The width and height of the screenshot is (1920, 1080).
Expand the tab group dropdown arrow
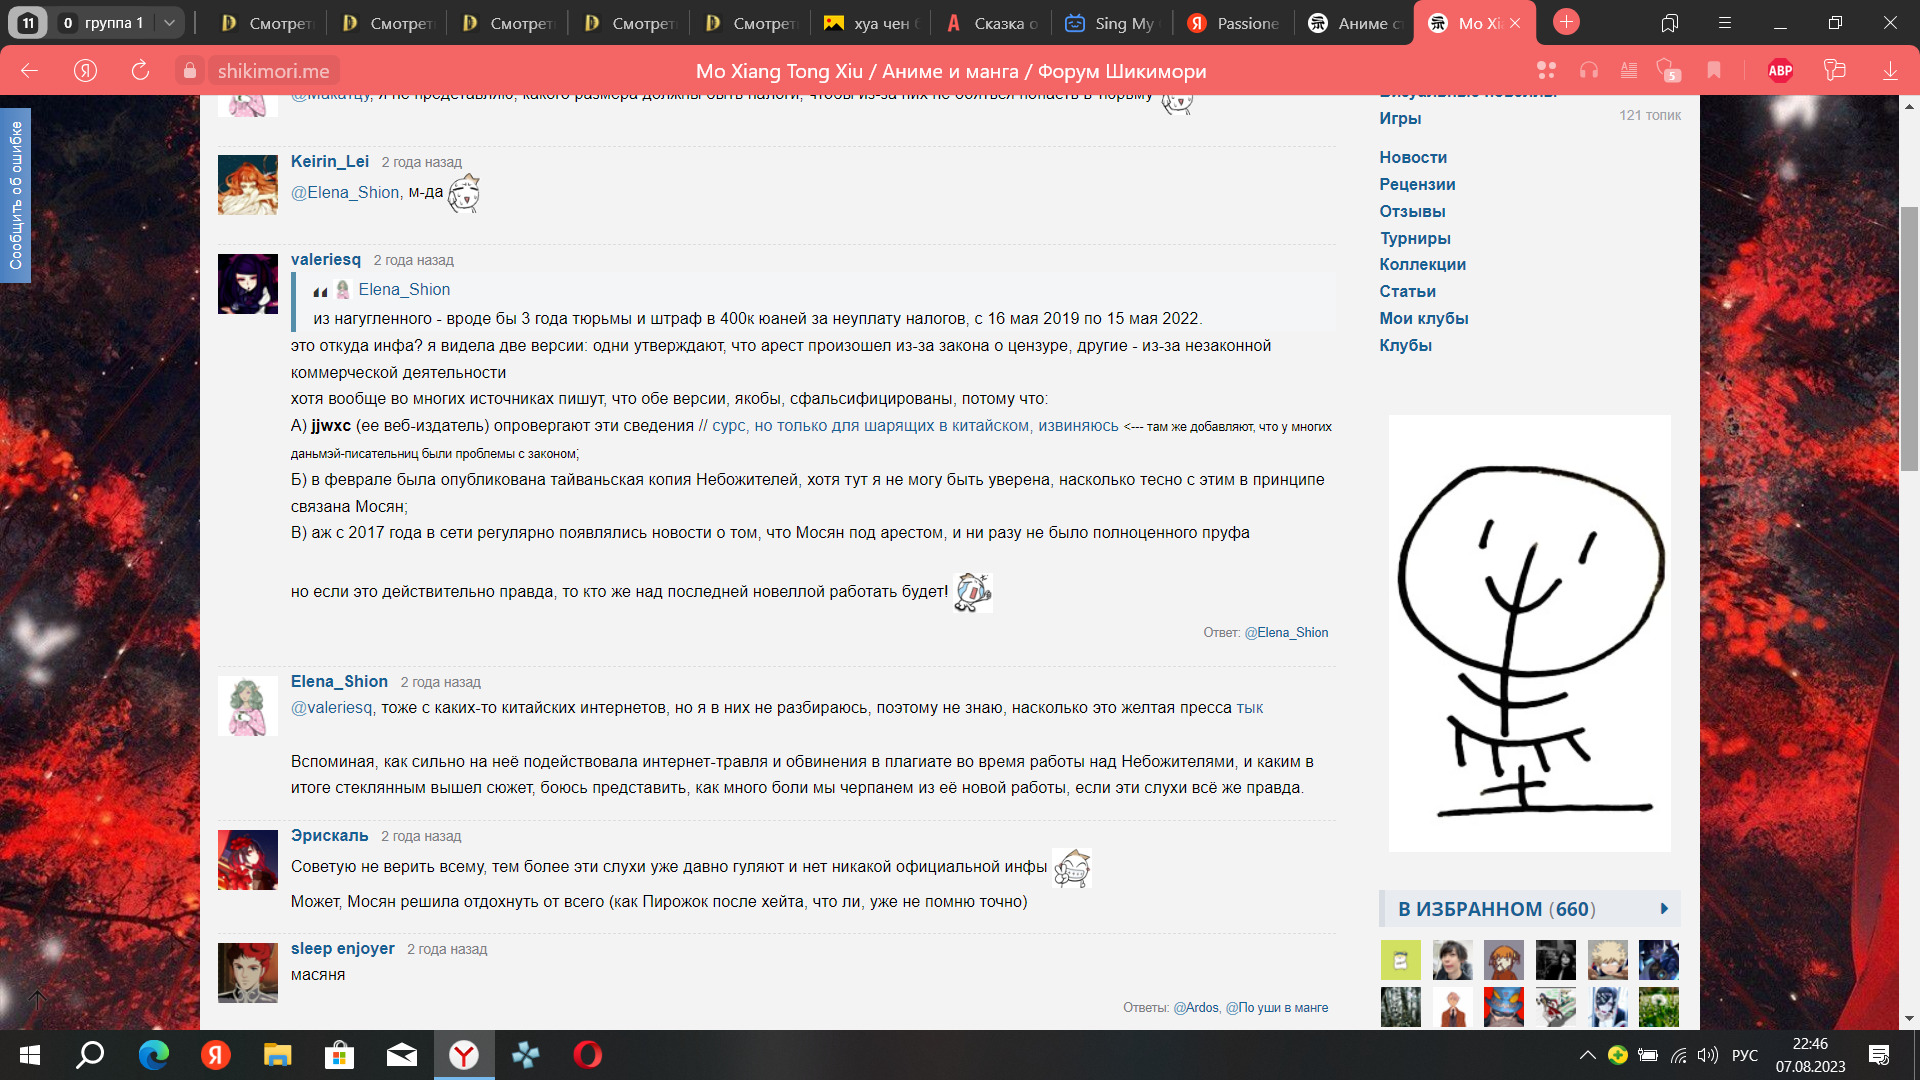point(169,22)
